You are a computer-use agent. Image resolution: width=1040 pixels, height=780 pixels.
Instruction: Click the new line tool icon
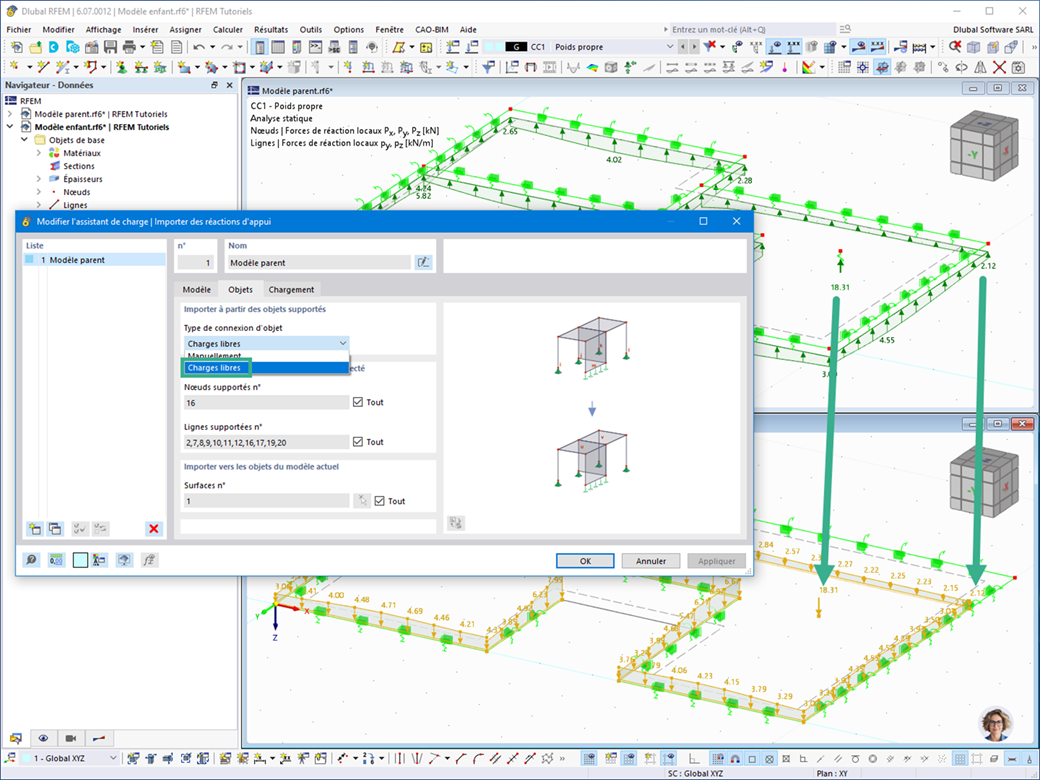point(43,67)
